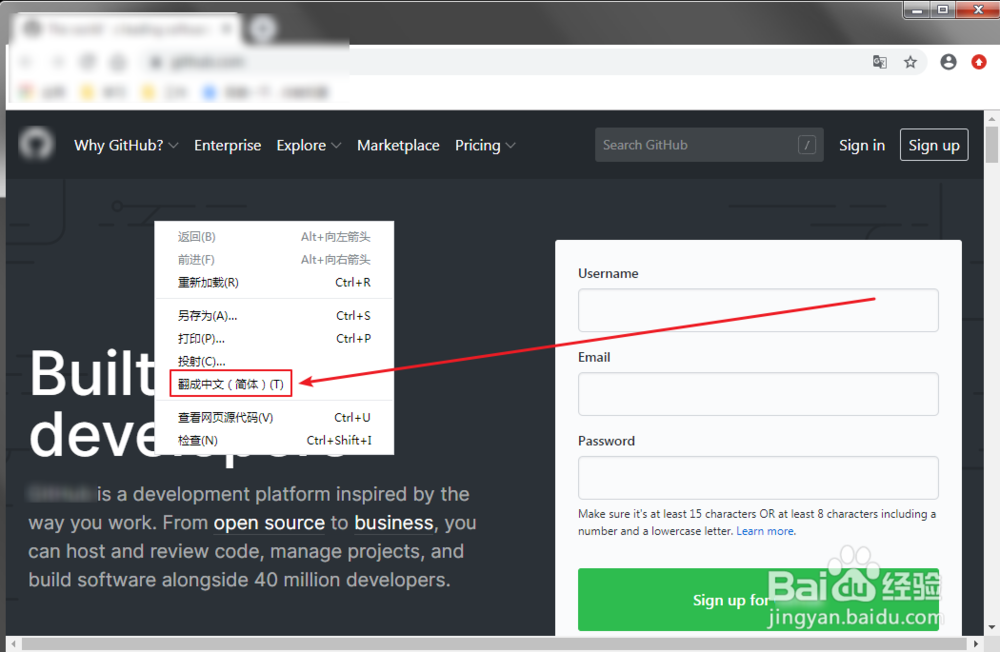Click the Sign up button in header
1000x652 pixels.
point(934,145)
